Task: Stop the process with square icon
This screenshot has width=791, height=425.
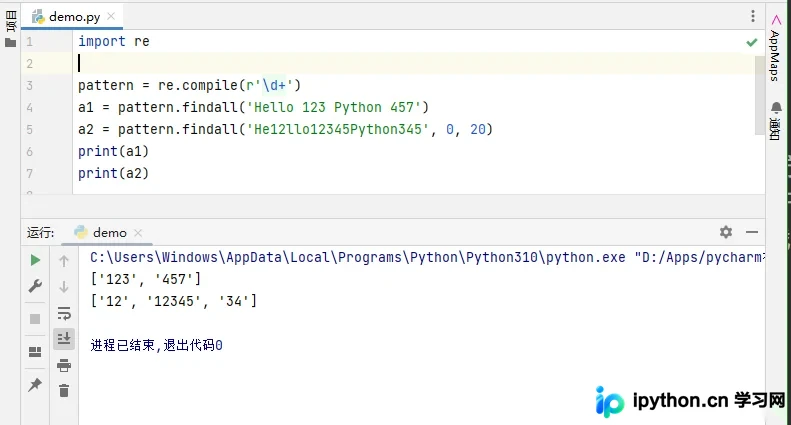Action: pos(35,319)
